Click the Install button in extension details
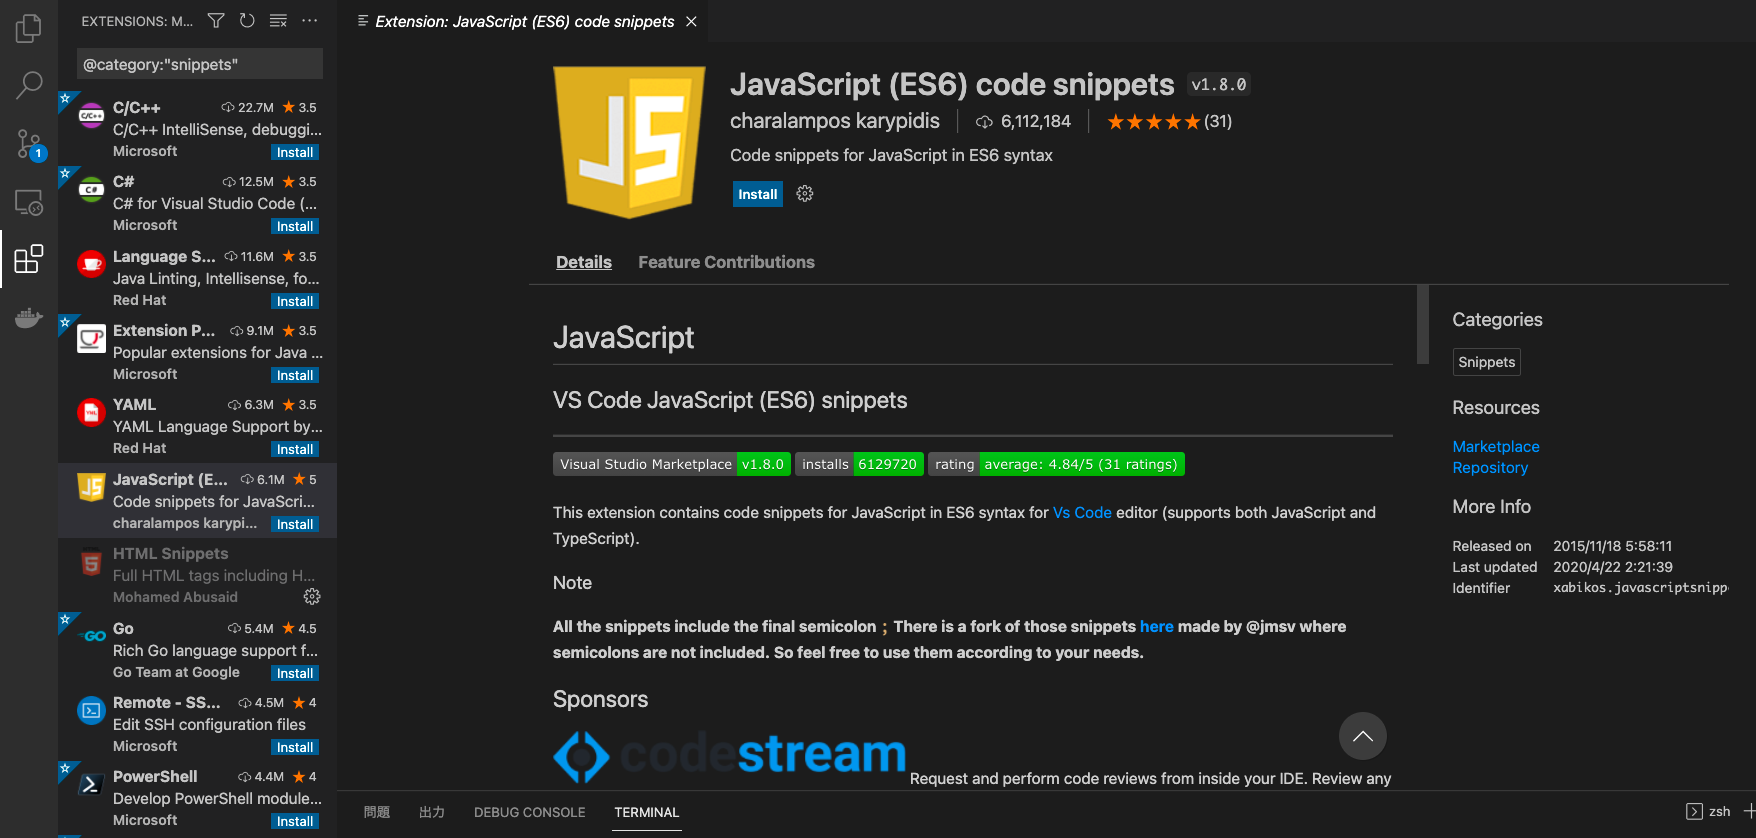 [757, 194]
